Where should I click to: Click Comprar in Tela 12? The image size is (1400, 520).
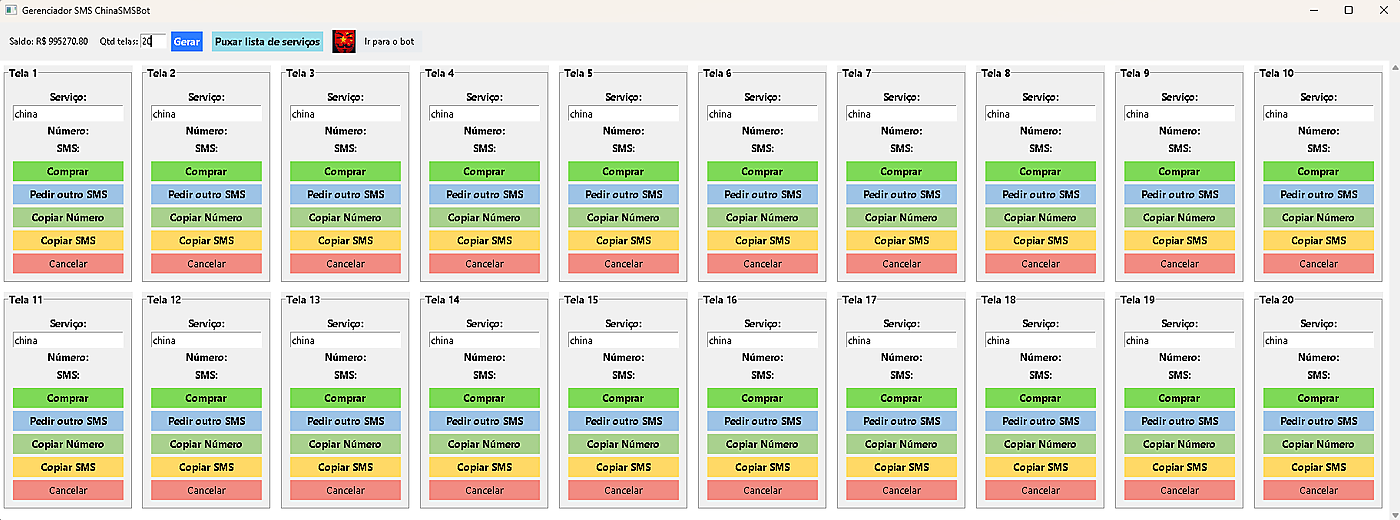point(206,398)
